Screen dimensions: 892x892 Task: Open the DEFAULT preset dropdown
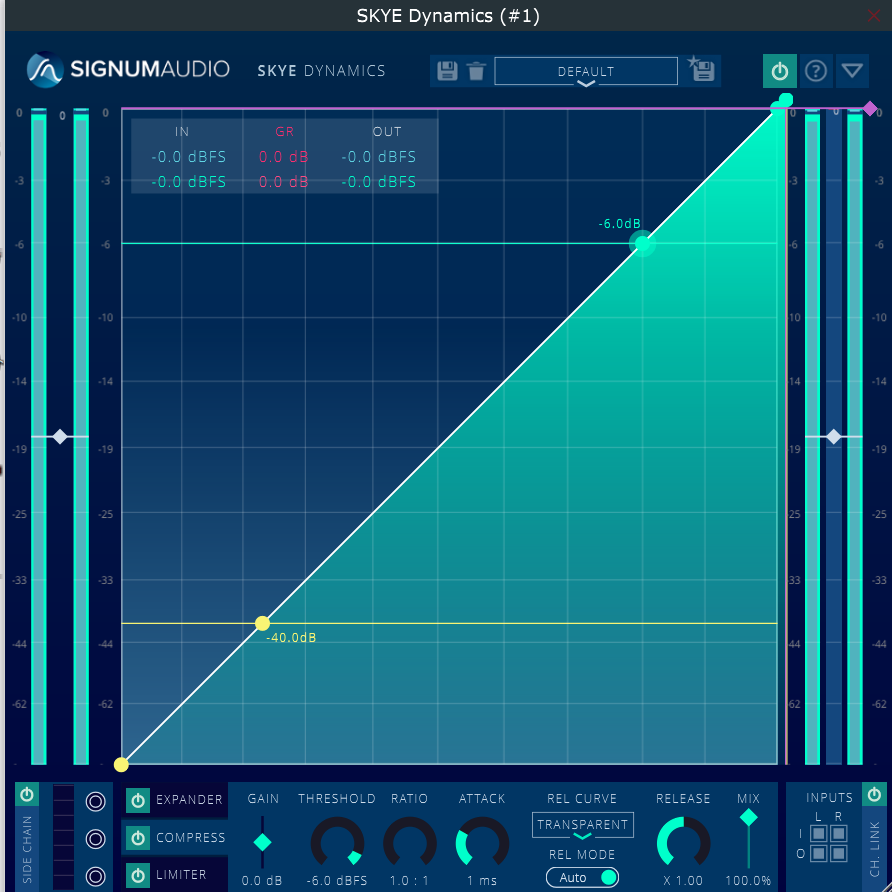pos(586,71)
